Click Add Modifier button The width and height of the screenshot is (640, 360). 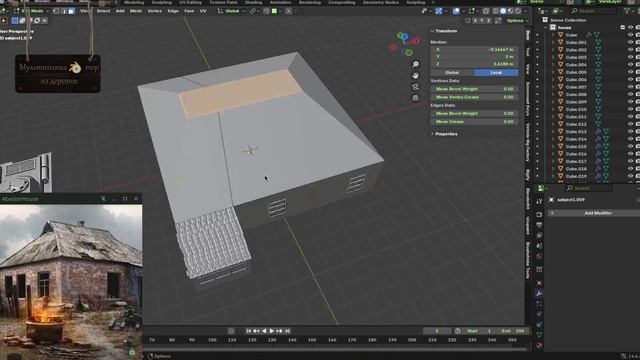[x=594, y=213]
